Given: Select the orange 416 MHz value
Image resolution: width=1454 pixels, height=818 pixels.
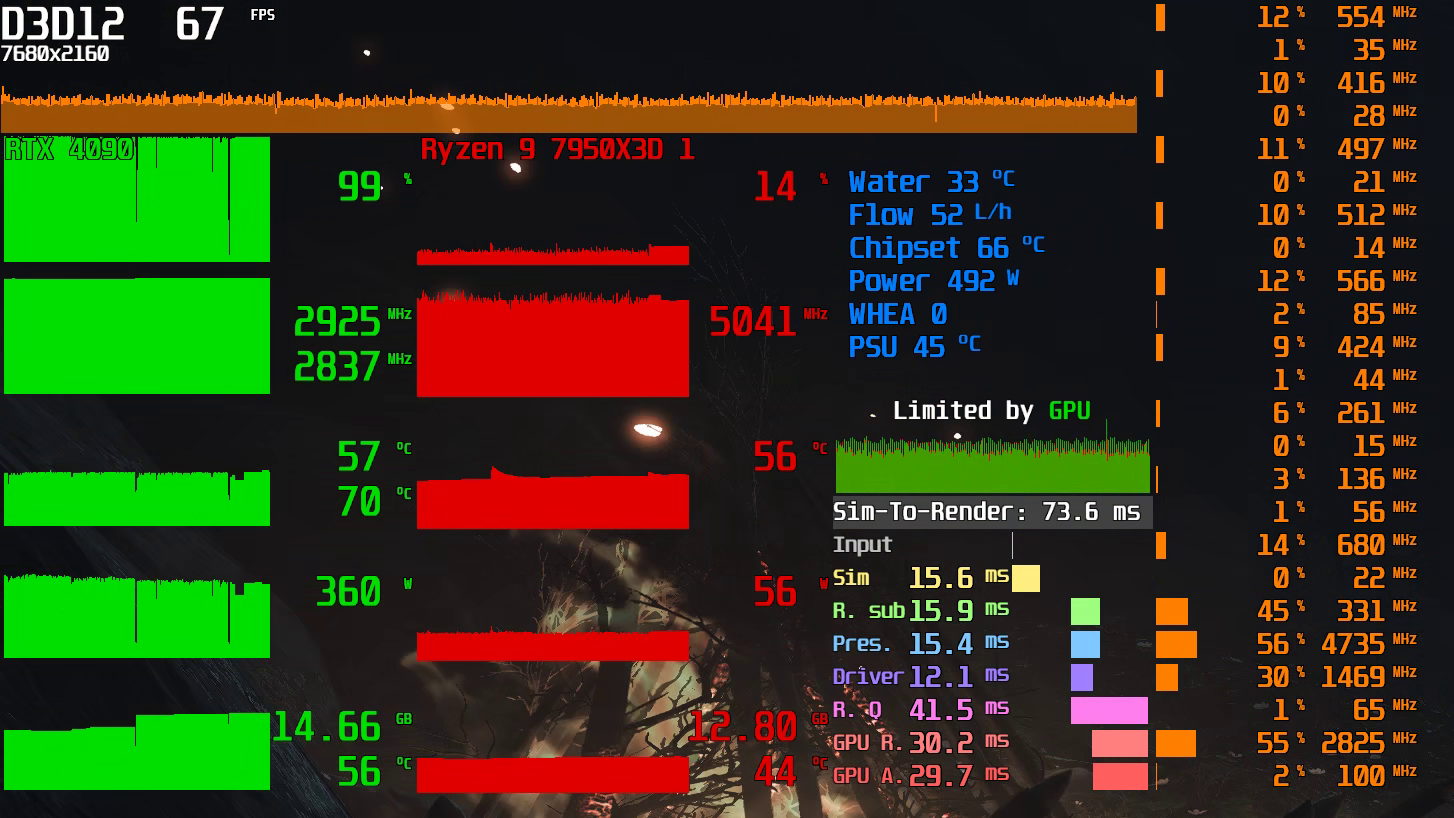Looking at the screenshot, I should tap(1376, 83).
